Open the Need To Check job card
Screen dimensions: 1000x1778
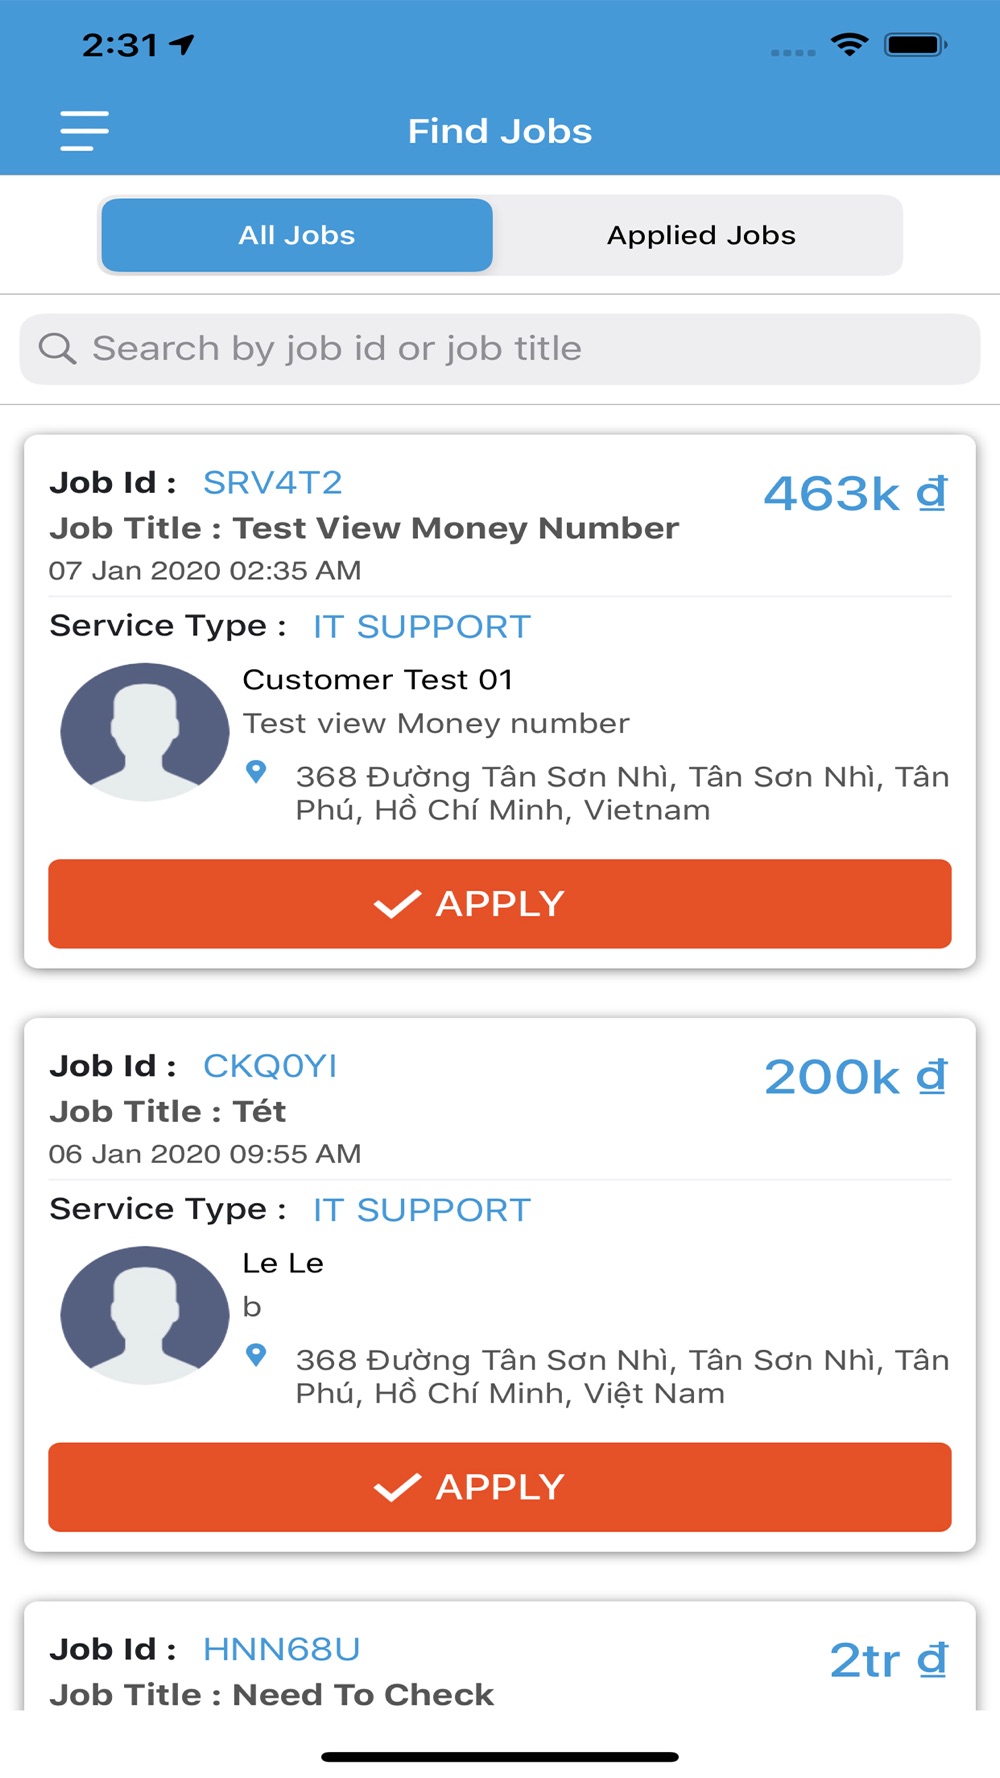tap(500, 1657)
